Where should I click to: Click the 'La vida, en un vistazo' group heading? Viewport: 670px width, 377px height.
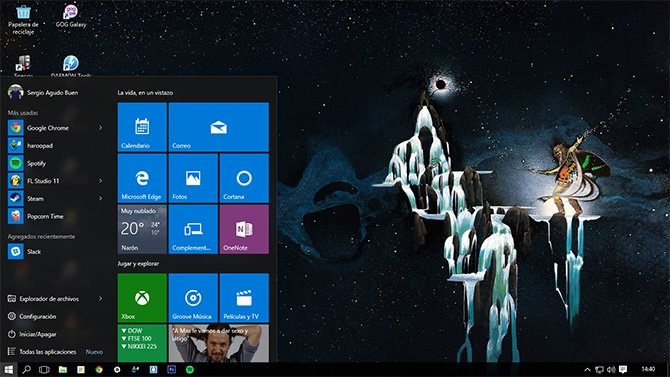(x=145, y=92)
